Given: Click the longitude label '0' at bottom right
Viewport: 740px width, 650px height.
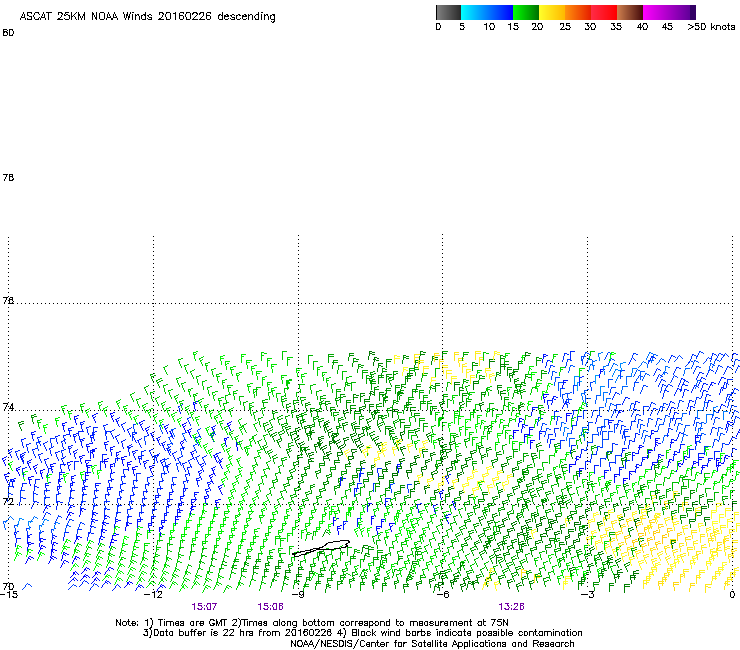Looking at the screenshot, I should pyautogui.click(x=732, y=595).
